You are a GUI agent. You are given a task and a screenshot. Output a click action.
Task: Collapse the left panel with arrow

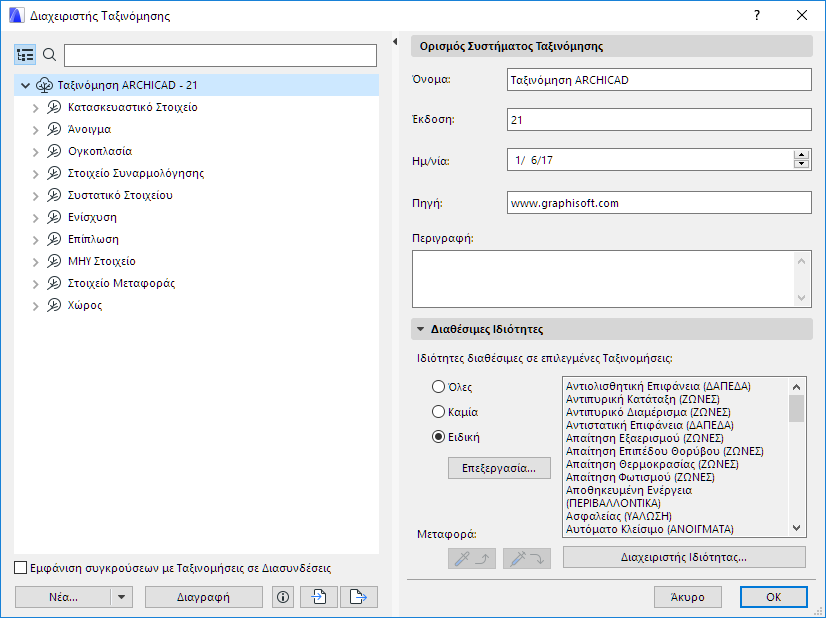pos(395,42)
